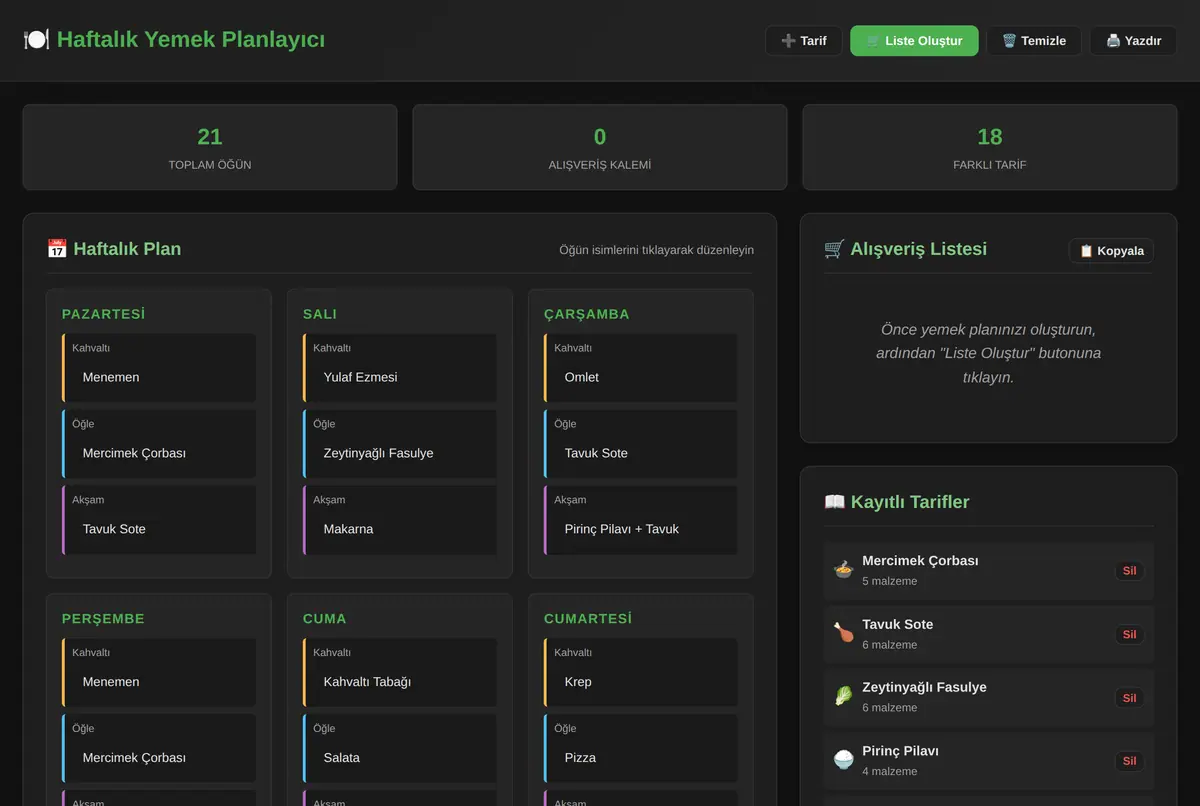Edit Pazartesi breakfast field containing Menemen
The image size is (1200, 806).
click(x=159, y=377)
